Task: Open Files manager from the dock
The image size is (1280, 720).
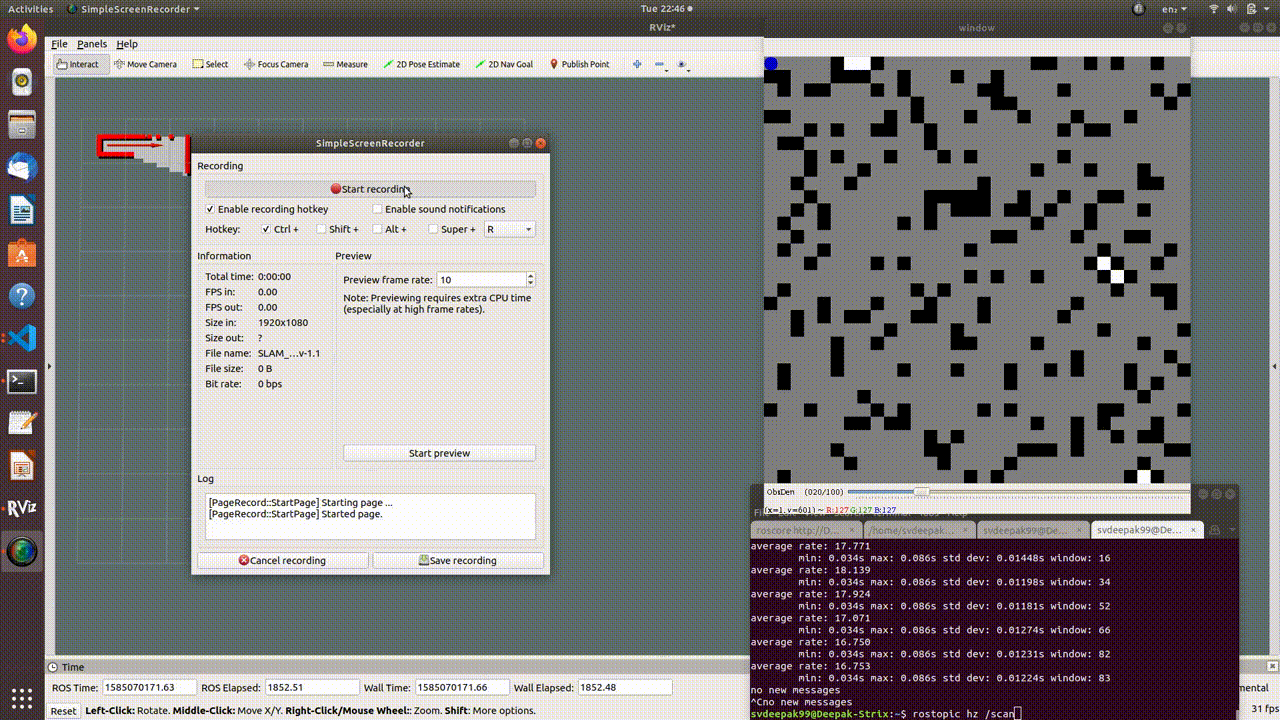Action: click(x=22, y=125)
